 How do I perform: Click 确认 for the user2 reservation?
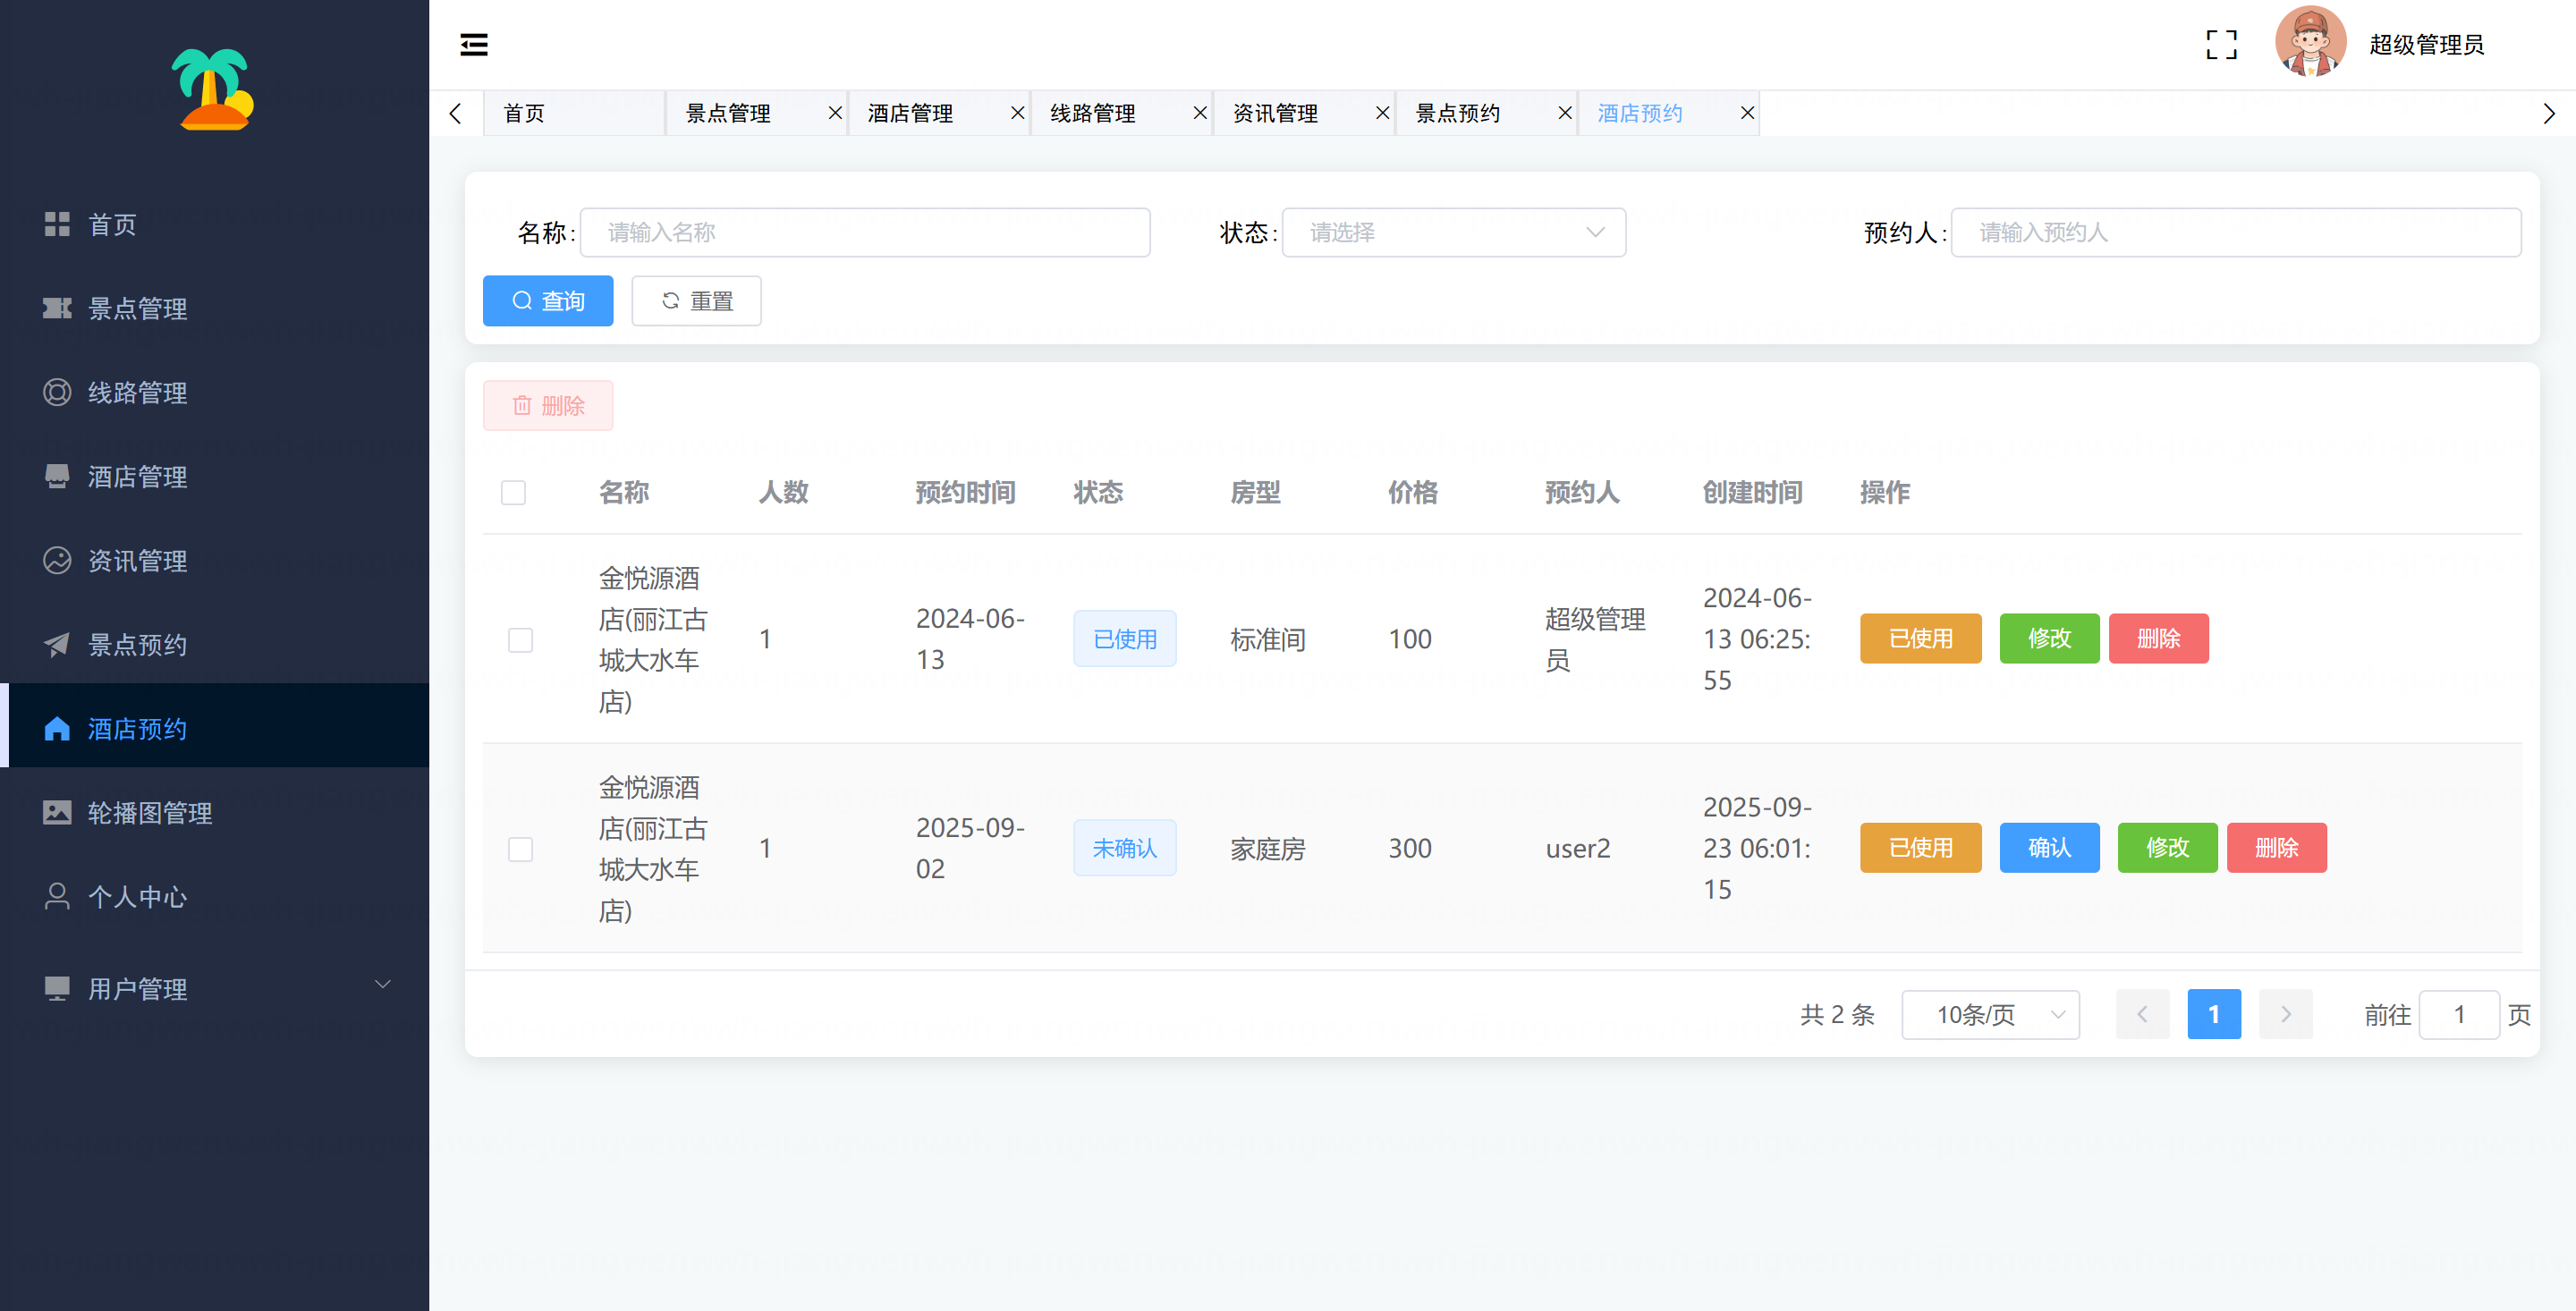(x=2048, y=848)
